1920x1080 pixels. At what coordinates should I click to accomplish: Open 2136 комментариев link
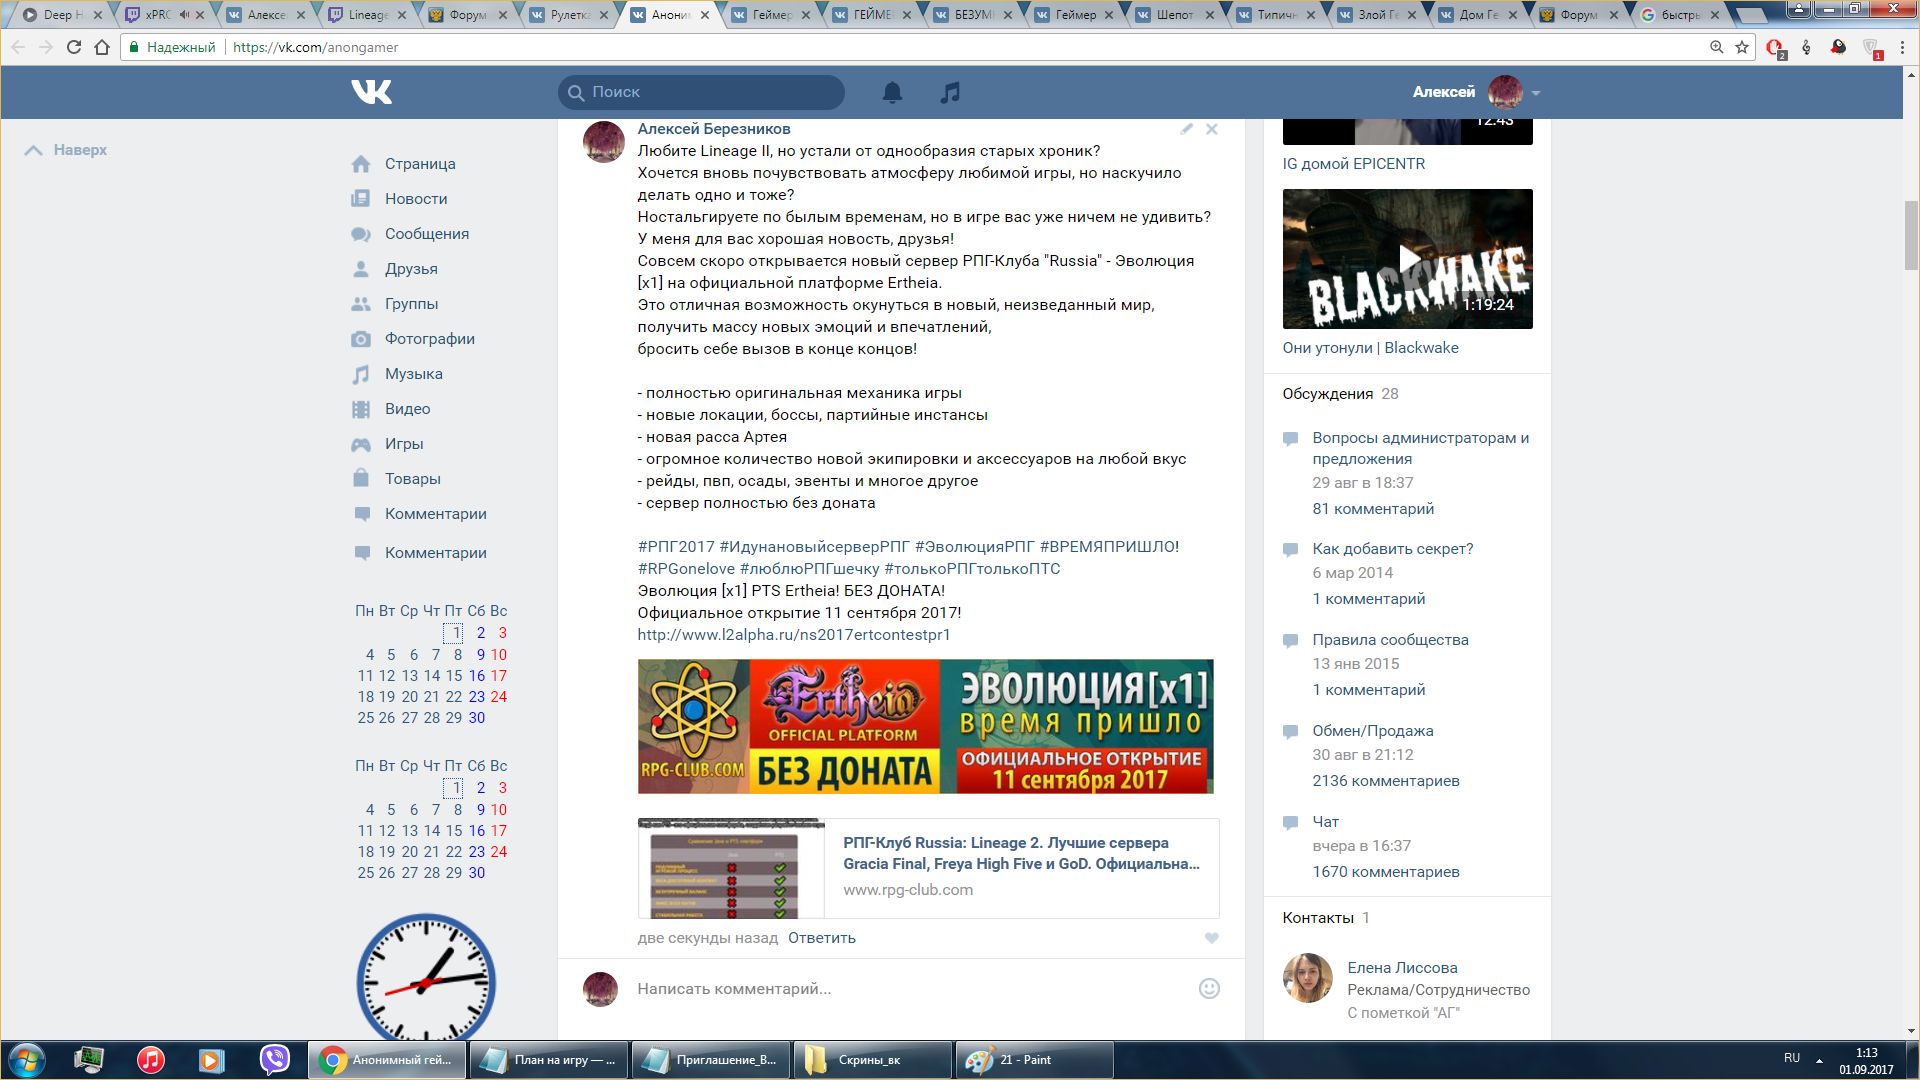(1386, 781)
